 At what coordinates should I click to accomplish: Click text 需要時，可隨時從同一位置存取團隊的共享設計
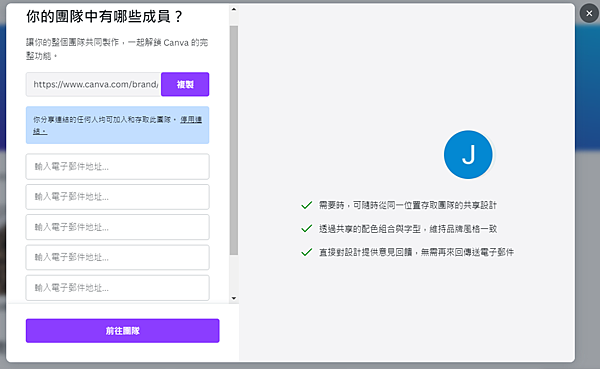[408, 205]
